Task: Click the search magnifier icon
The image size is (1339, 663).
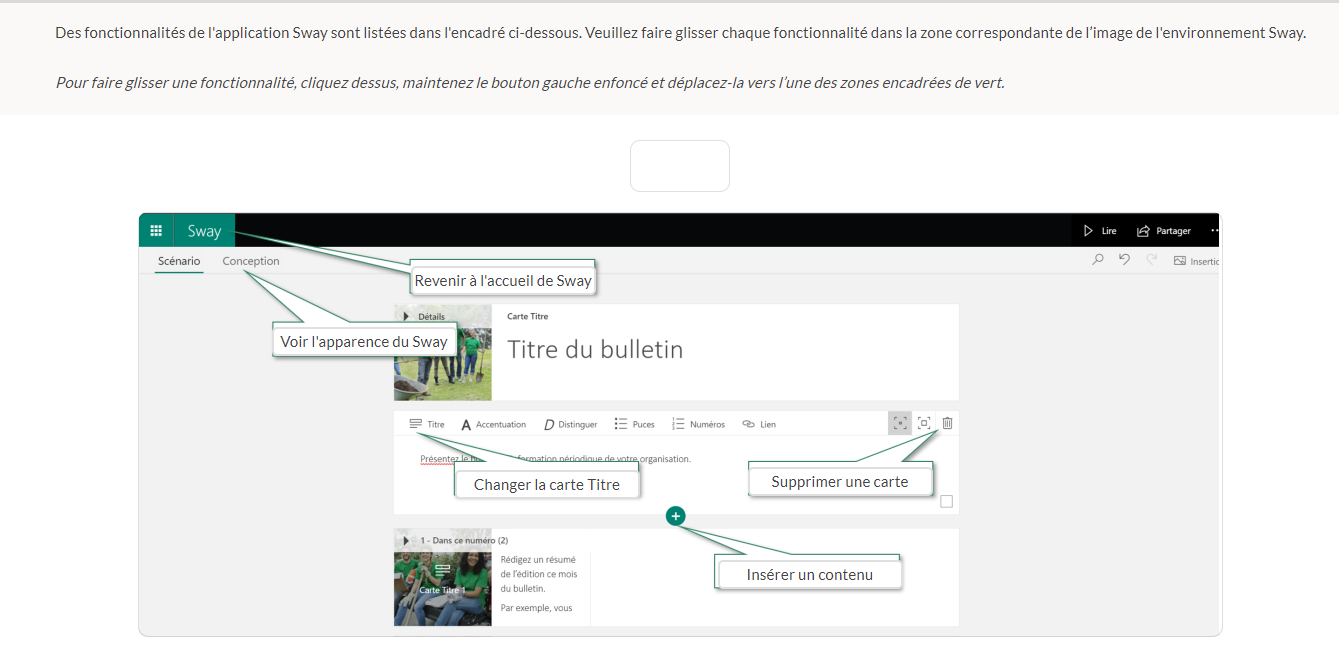Action: click(1098, 260)
